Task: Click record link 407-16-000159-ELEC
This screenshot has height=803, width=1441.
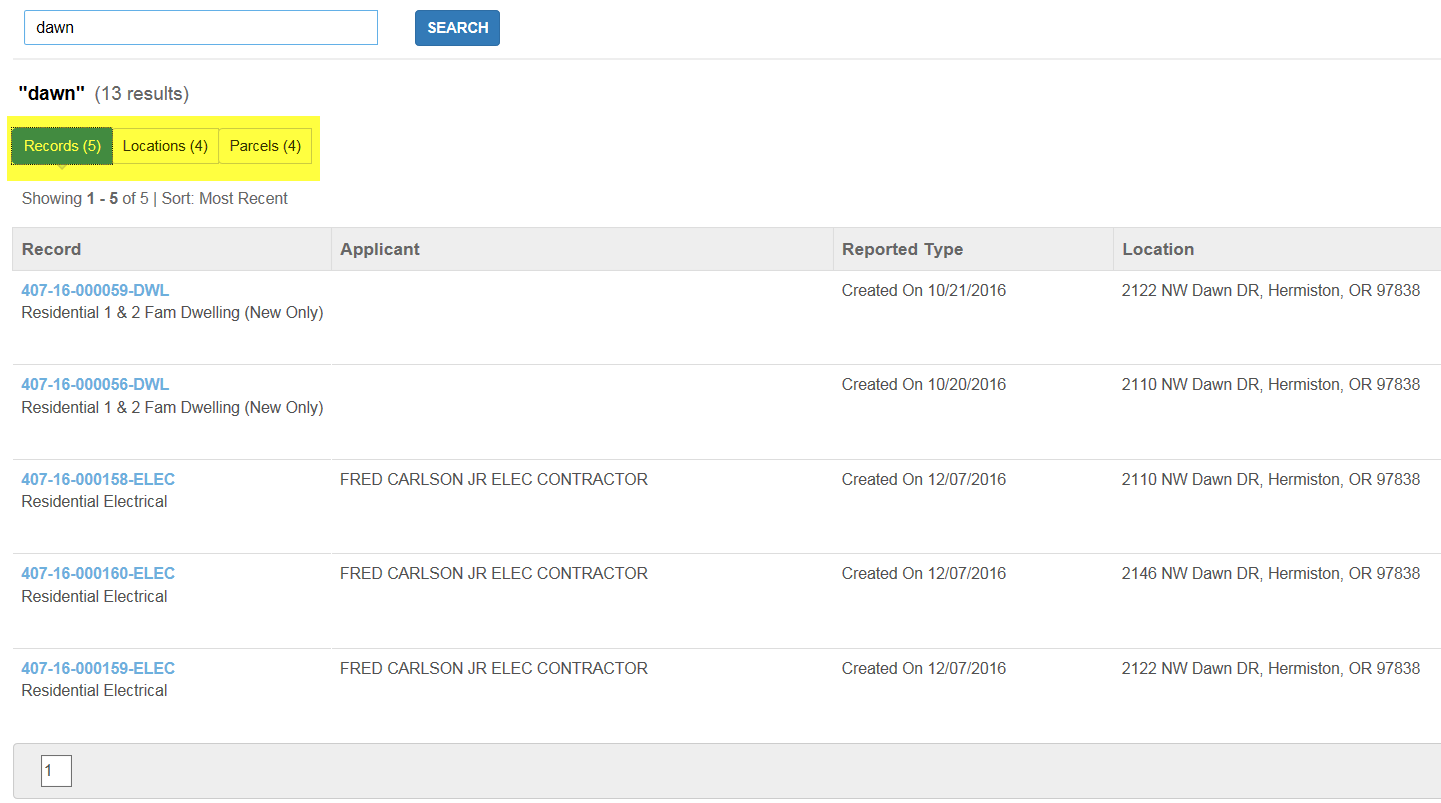Action: point(98,668)
